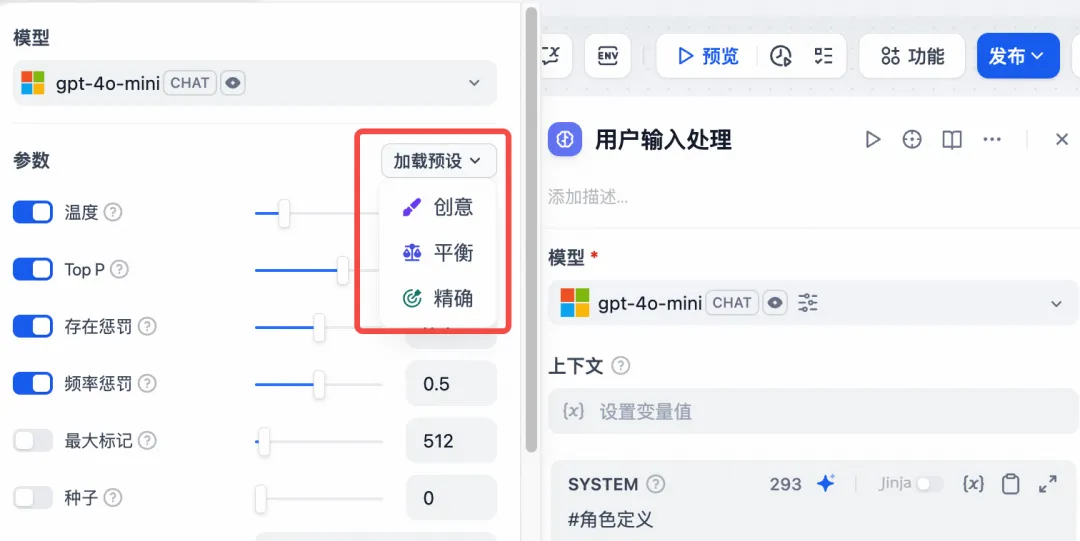Open the run history clock icon
Image resolution: width=1080 pixels, height=541 pixels.
pyautogui.click(x=780, y=56)
